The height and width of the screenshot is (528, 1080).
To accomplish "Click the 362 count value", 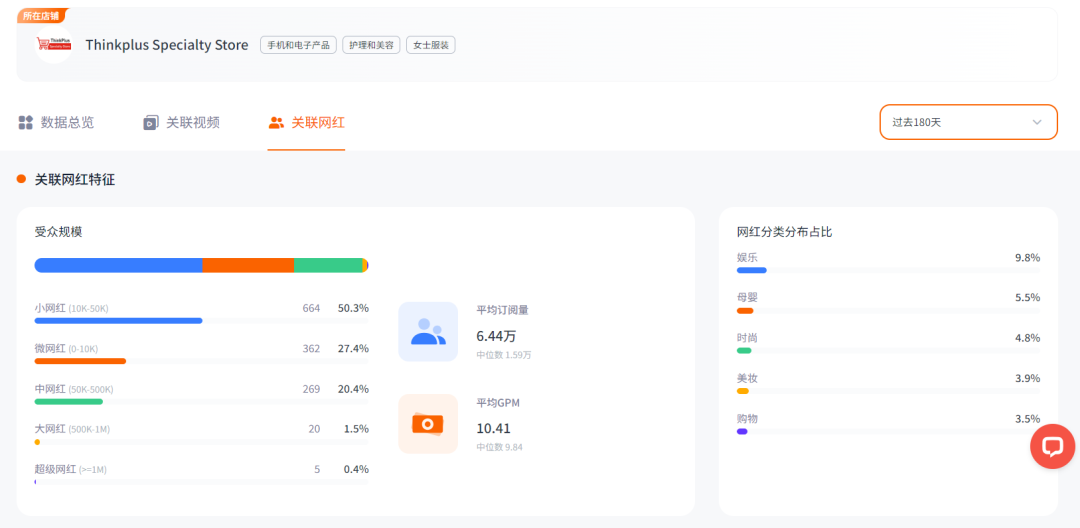I will pos(311,349).
